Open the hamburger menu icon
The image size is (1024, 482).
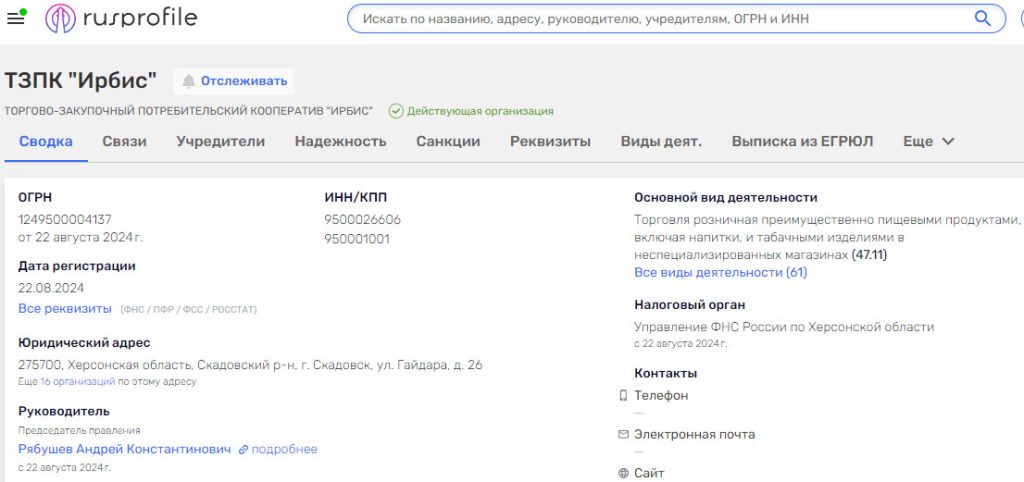16,18
